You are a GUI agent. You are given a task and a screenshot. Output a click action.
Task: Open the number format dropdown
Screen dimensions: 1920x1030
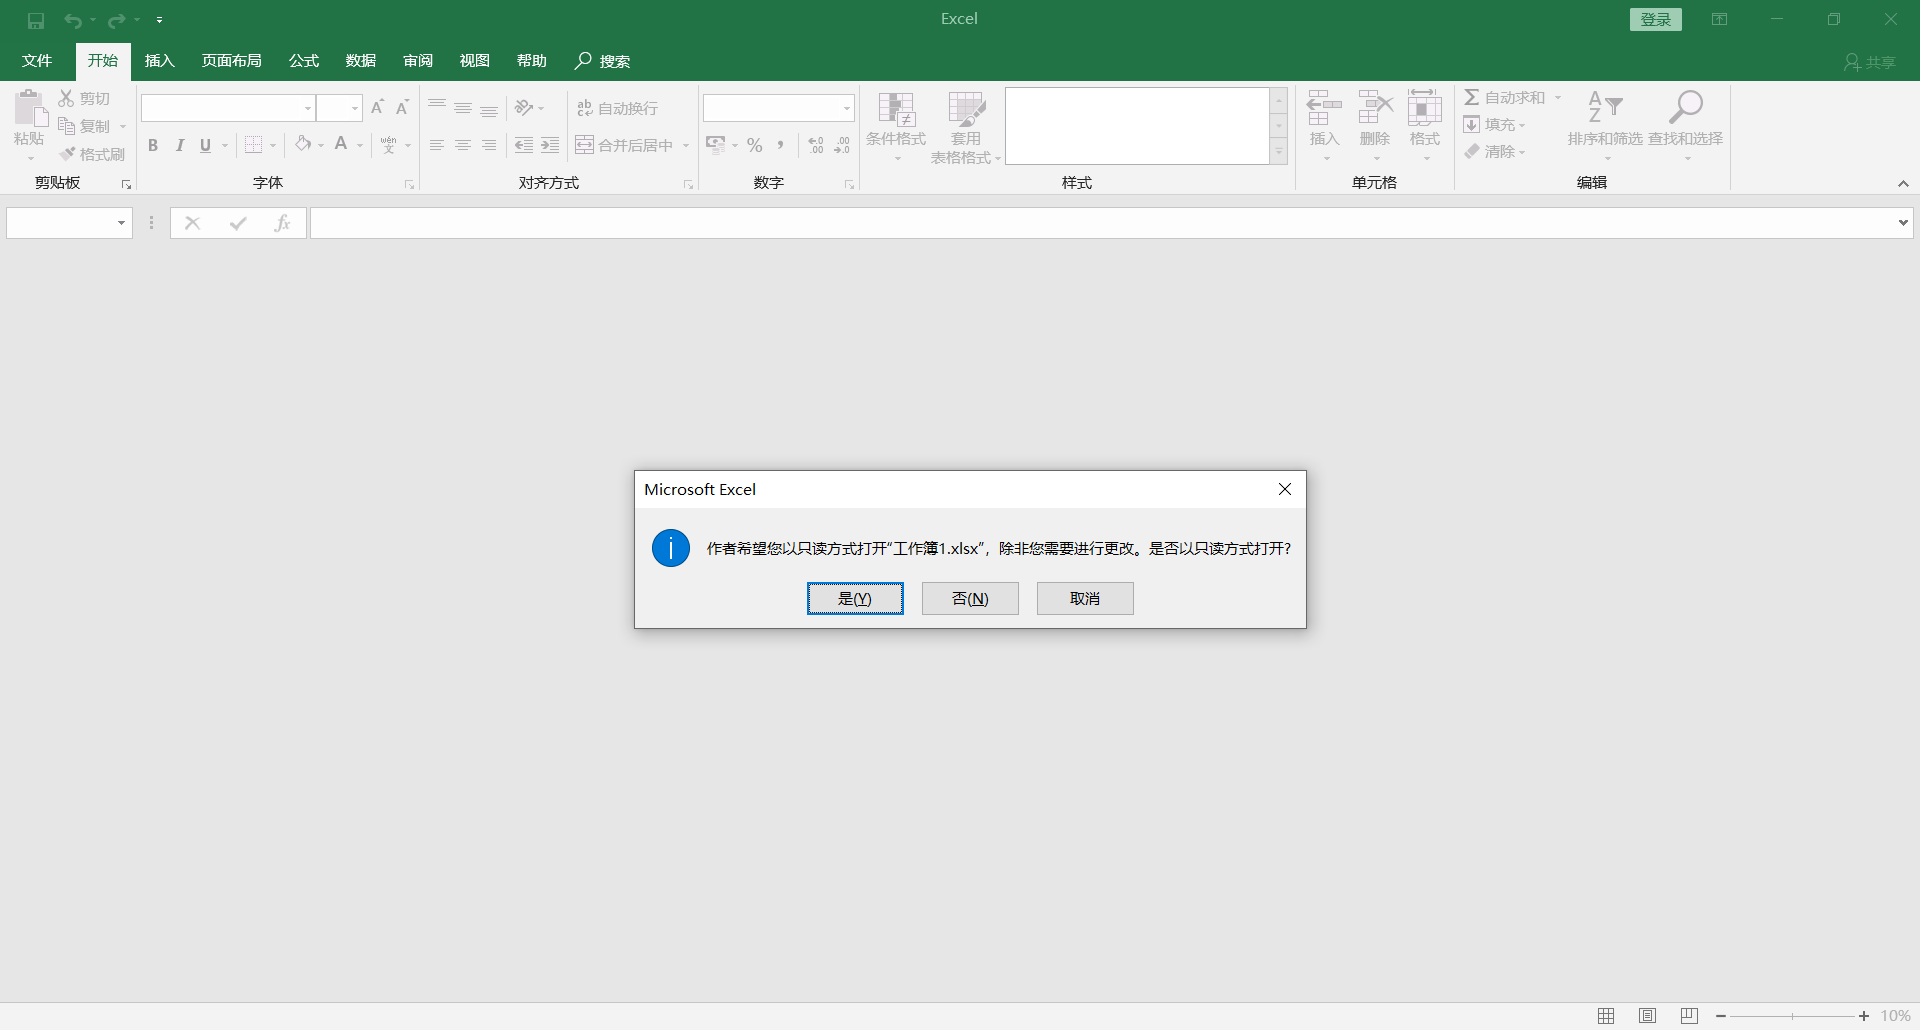pos(846,107)
